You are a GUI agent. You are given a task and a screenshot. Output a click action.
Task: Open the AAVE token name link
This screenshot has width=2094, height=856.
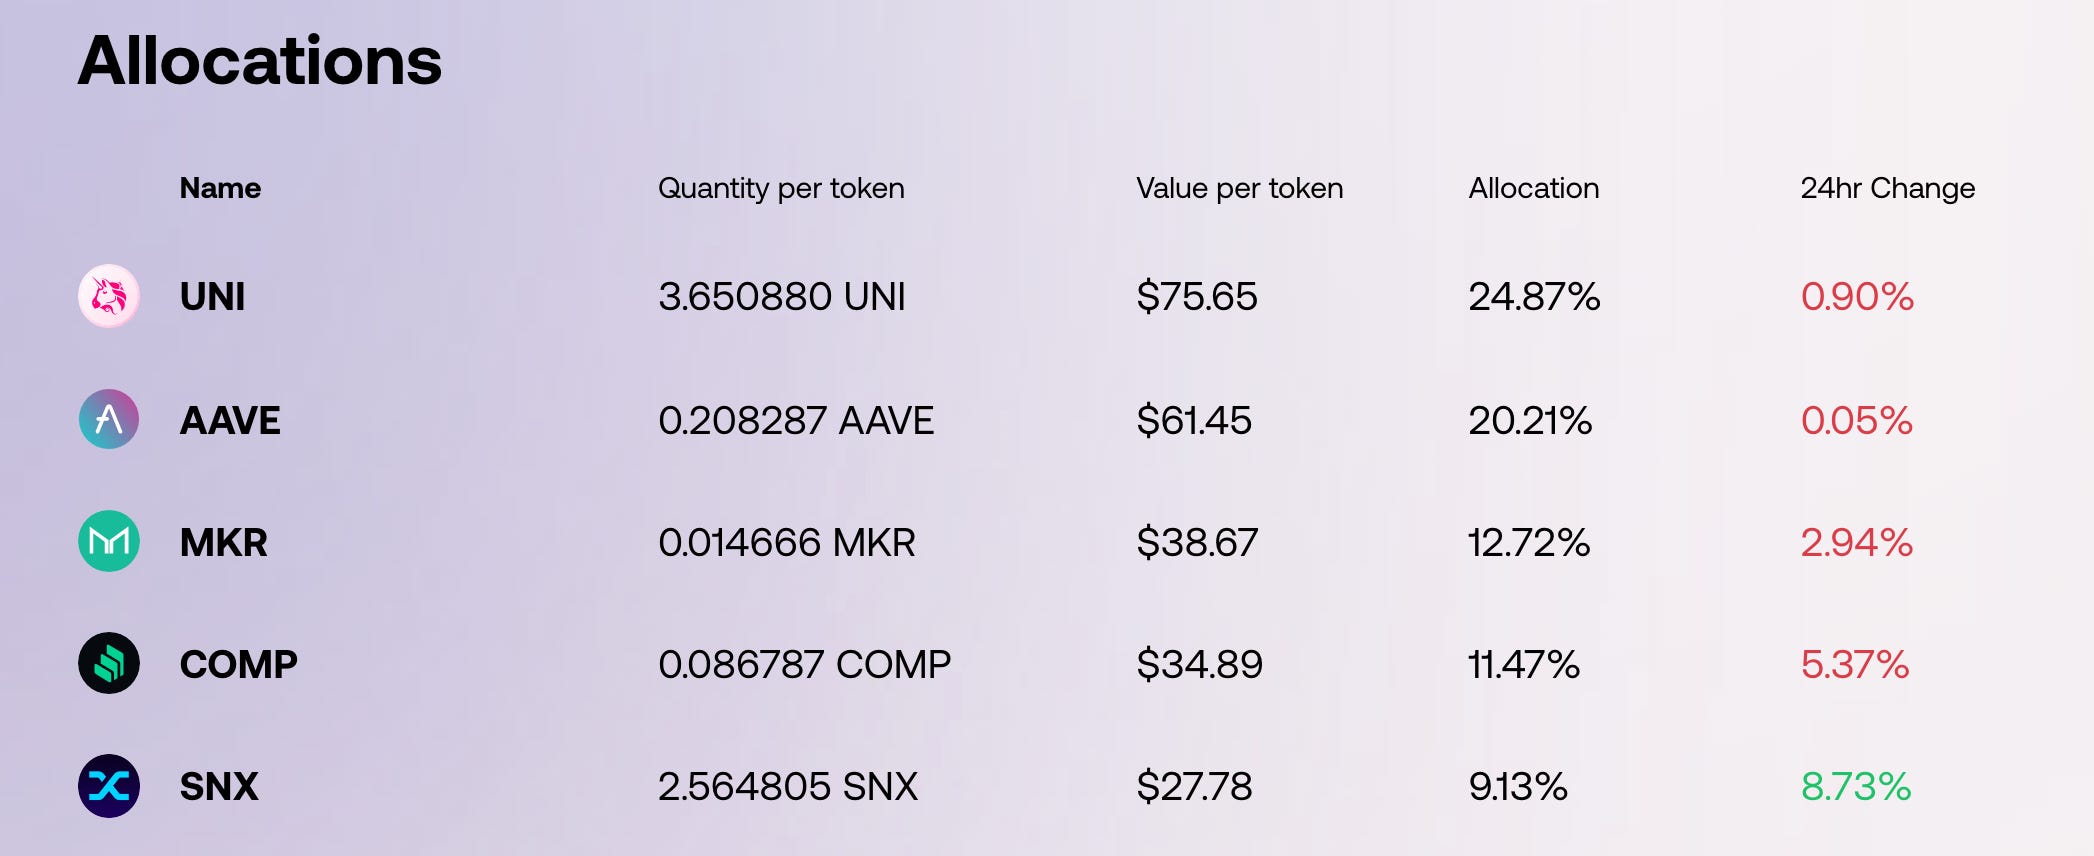coord(230,420)
